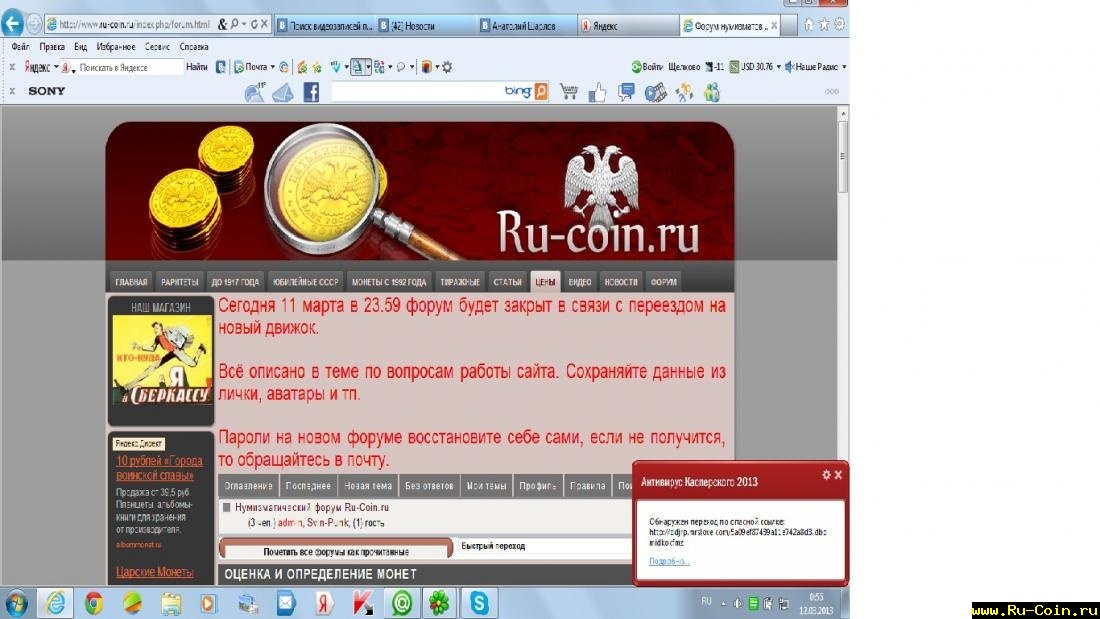Click the chat bubble icon in Sony toolbar
Image resolution: width=1100 pixels, height=619 pixels.
(626, 92)
